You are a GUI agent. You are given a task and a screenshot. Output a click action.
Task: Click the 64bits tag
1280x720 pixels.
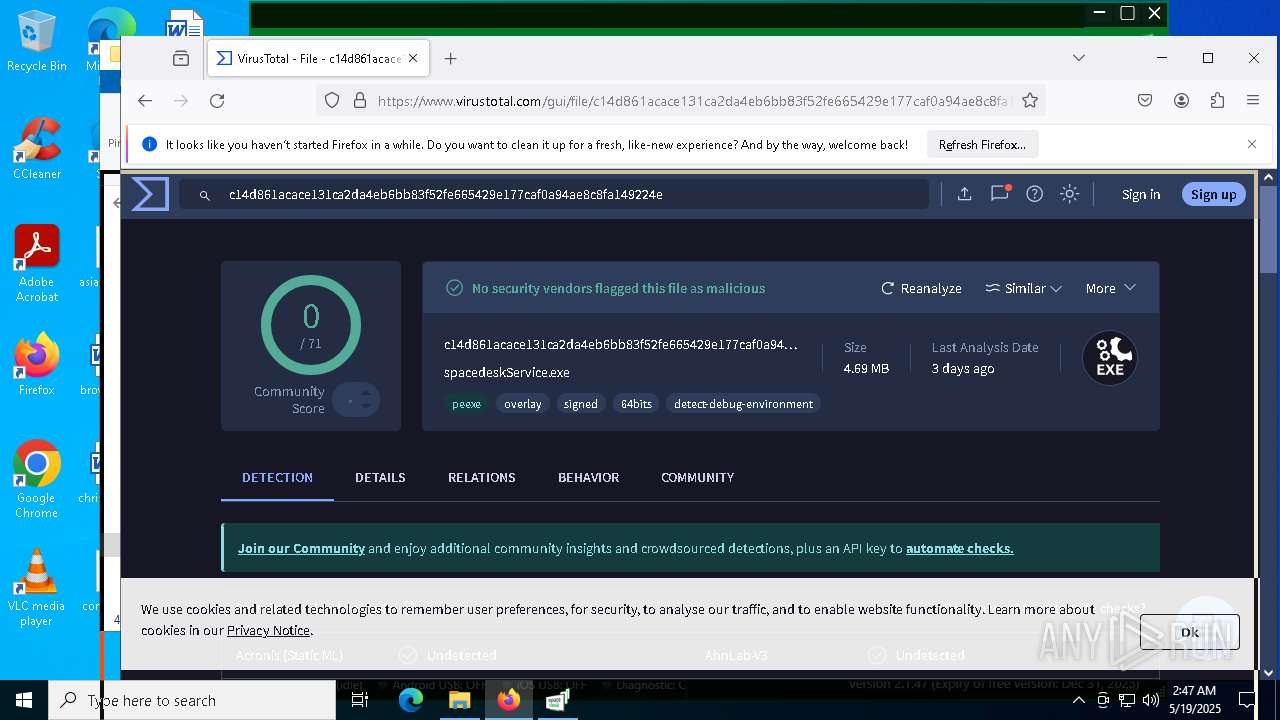coord(637,404)
